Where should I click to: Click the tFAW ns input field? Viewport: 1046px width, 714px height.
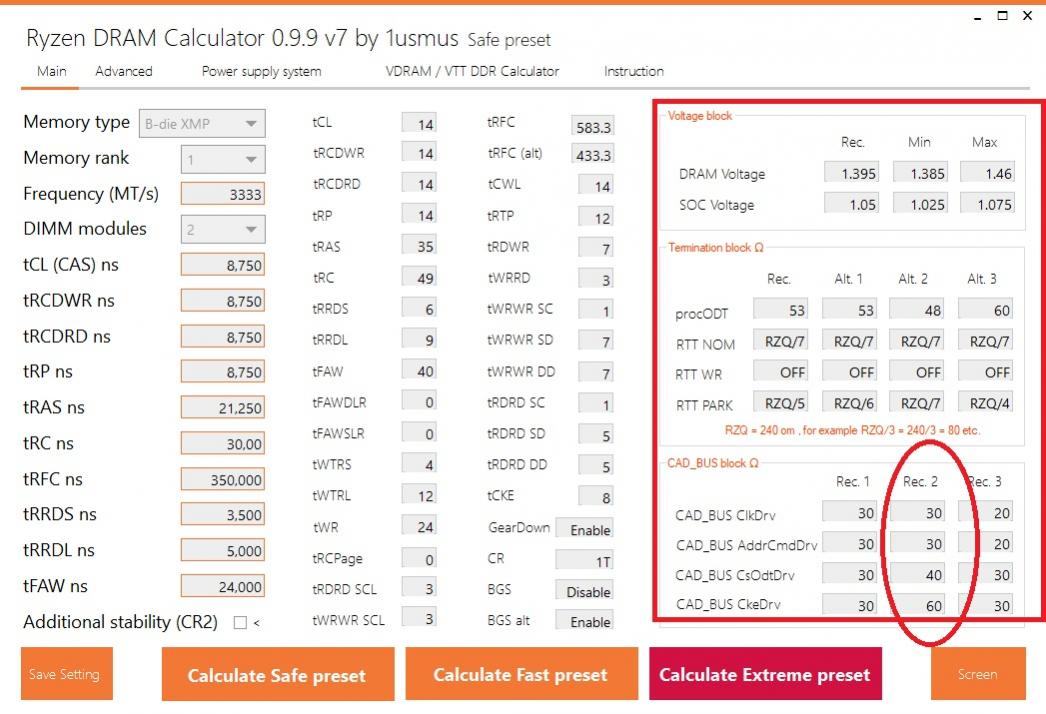click(223, 587)
